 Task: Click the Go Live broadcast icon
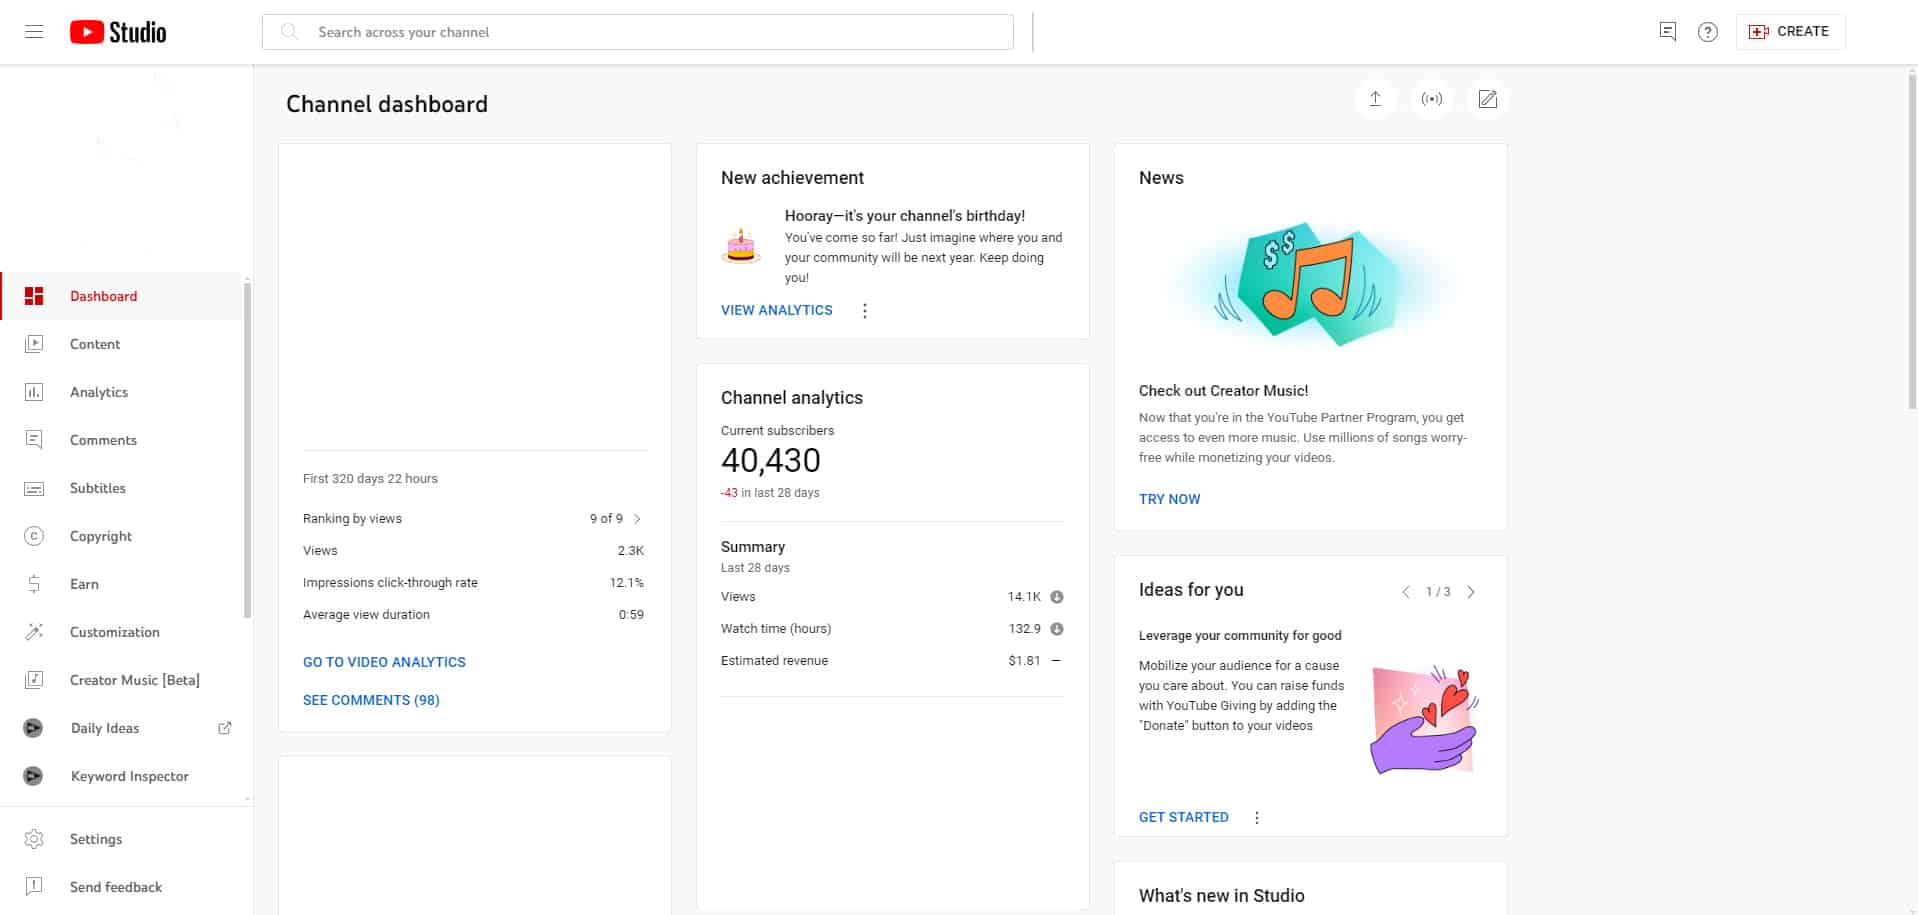tap(1432, 99)
